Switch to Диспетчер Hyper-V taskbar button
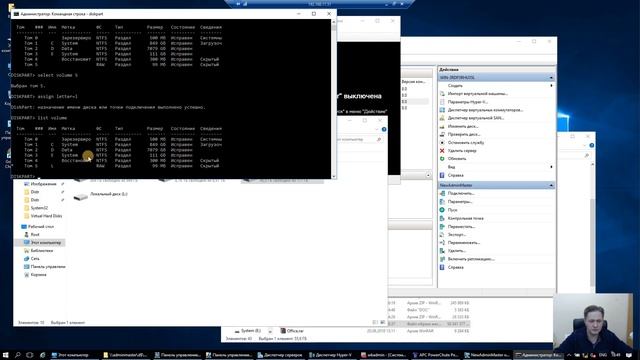Viewport: 640px width, 360px height. click(x=331, y=355)
